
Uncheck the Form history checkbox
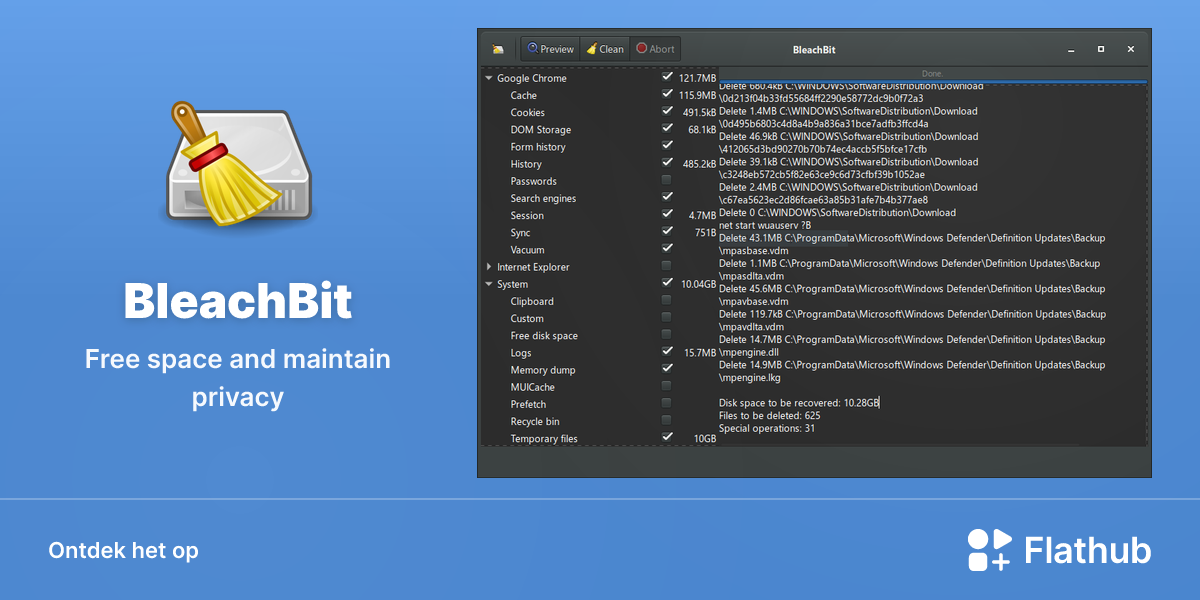pos(667,145)
